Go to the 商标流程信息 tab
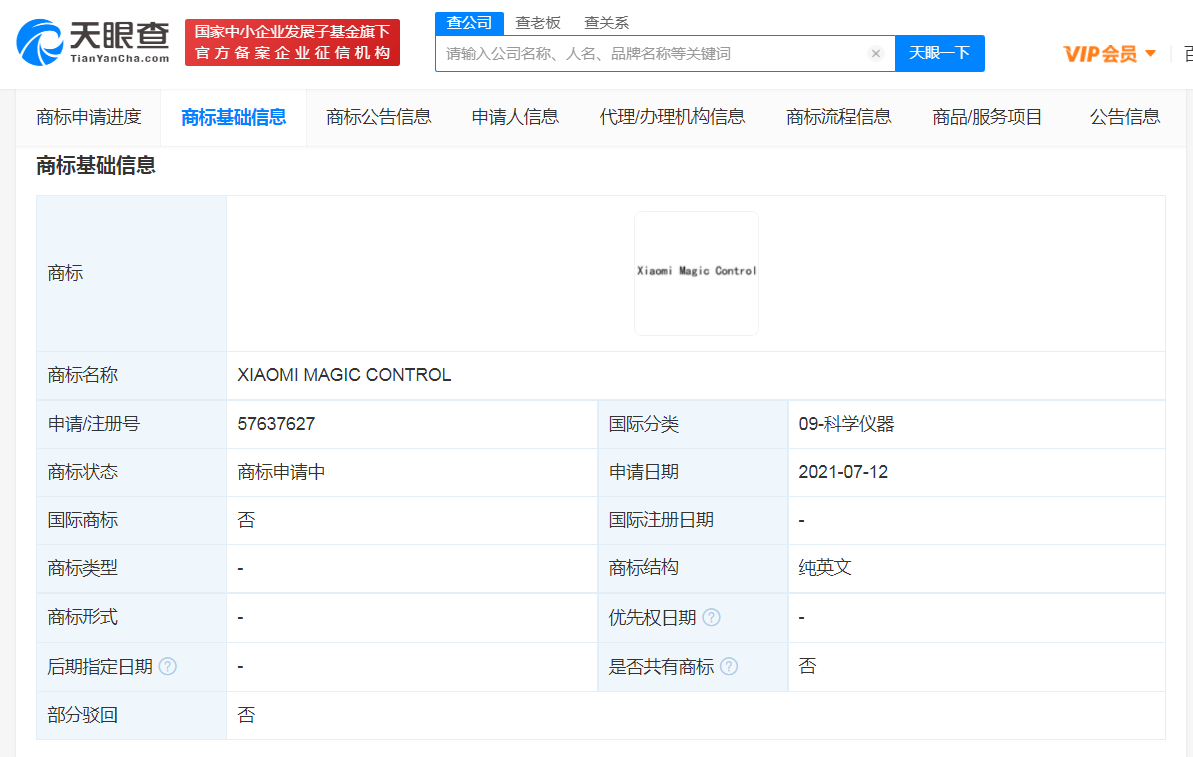 pyautogui.click(x=838, y=117)
